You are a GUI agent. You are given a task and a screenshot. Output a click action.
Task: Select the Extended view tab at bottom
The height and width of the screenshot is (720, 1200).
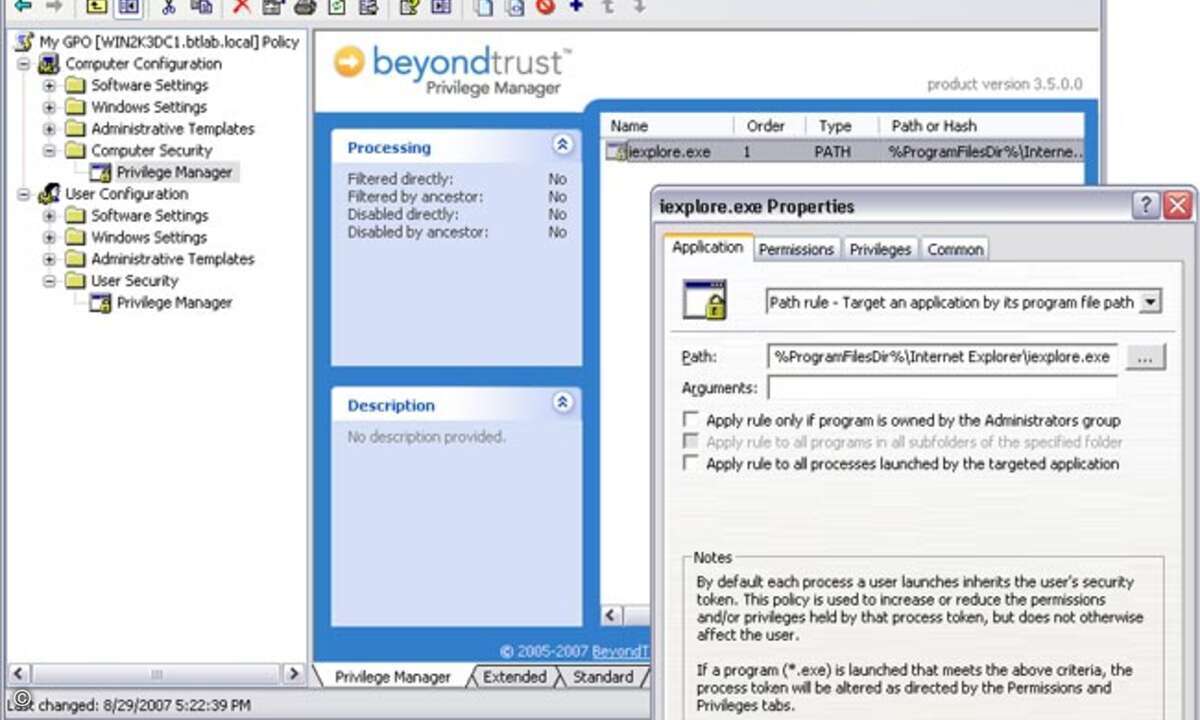coord(514,677)
